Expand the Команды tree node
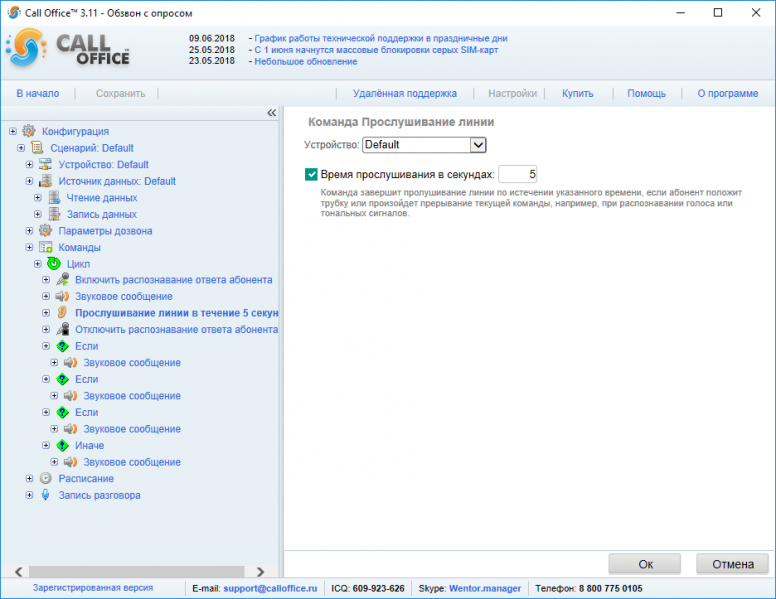 [29, 247]
